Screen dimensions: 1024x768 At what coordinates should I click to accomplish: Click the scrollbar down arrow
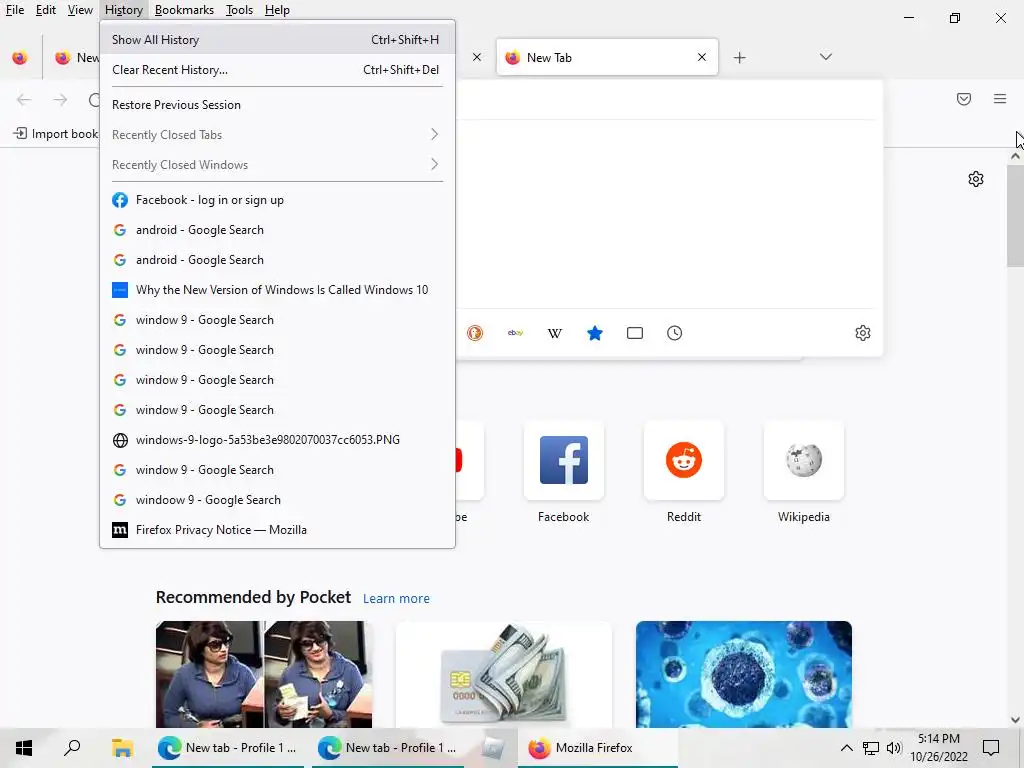coord(1015,720)
